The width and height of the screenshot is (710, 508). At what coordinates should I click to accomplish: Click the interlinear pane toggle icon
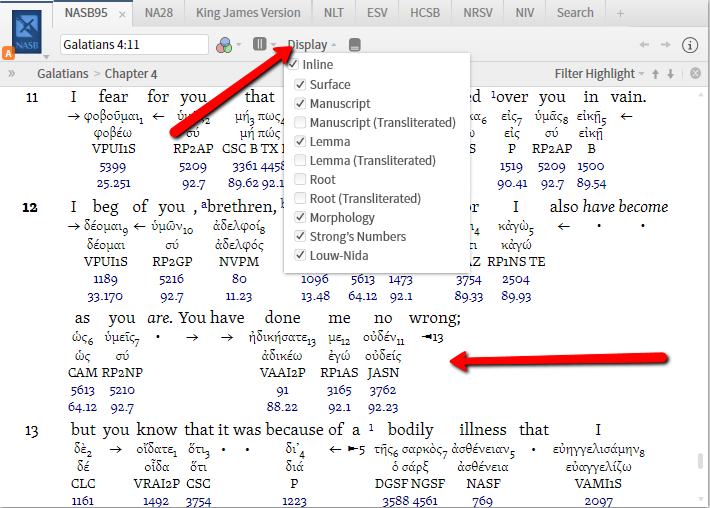click(355, 45)
